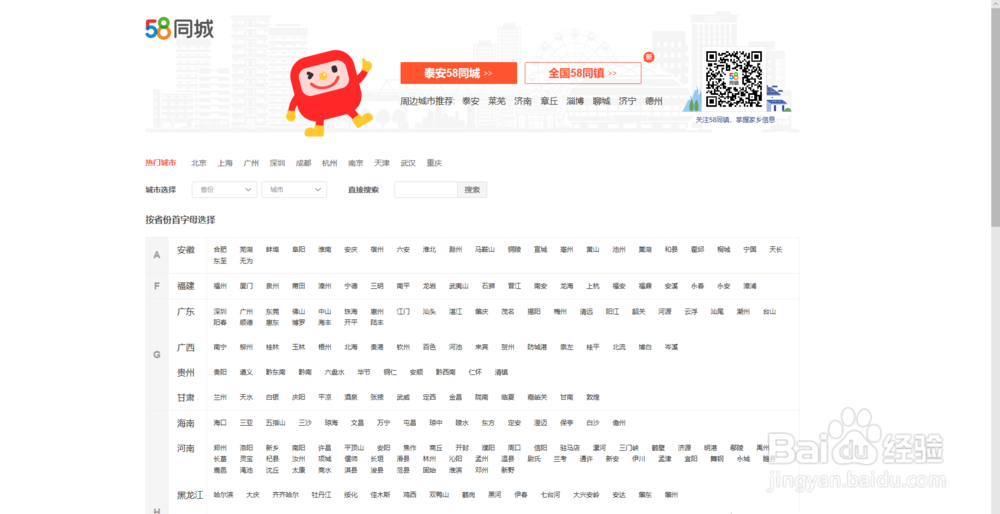Image resolution: width=1000 pixels, height=514 pixels.
Task: Go to 大兴安岭 in the 黑龙江 row
Action: (x=586, y=495)
